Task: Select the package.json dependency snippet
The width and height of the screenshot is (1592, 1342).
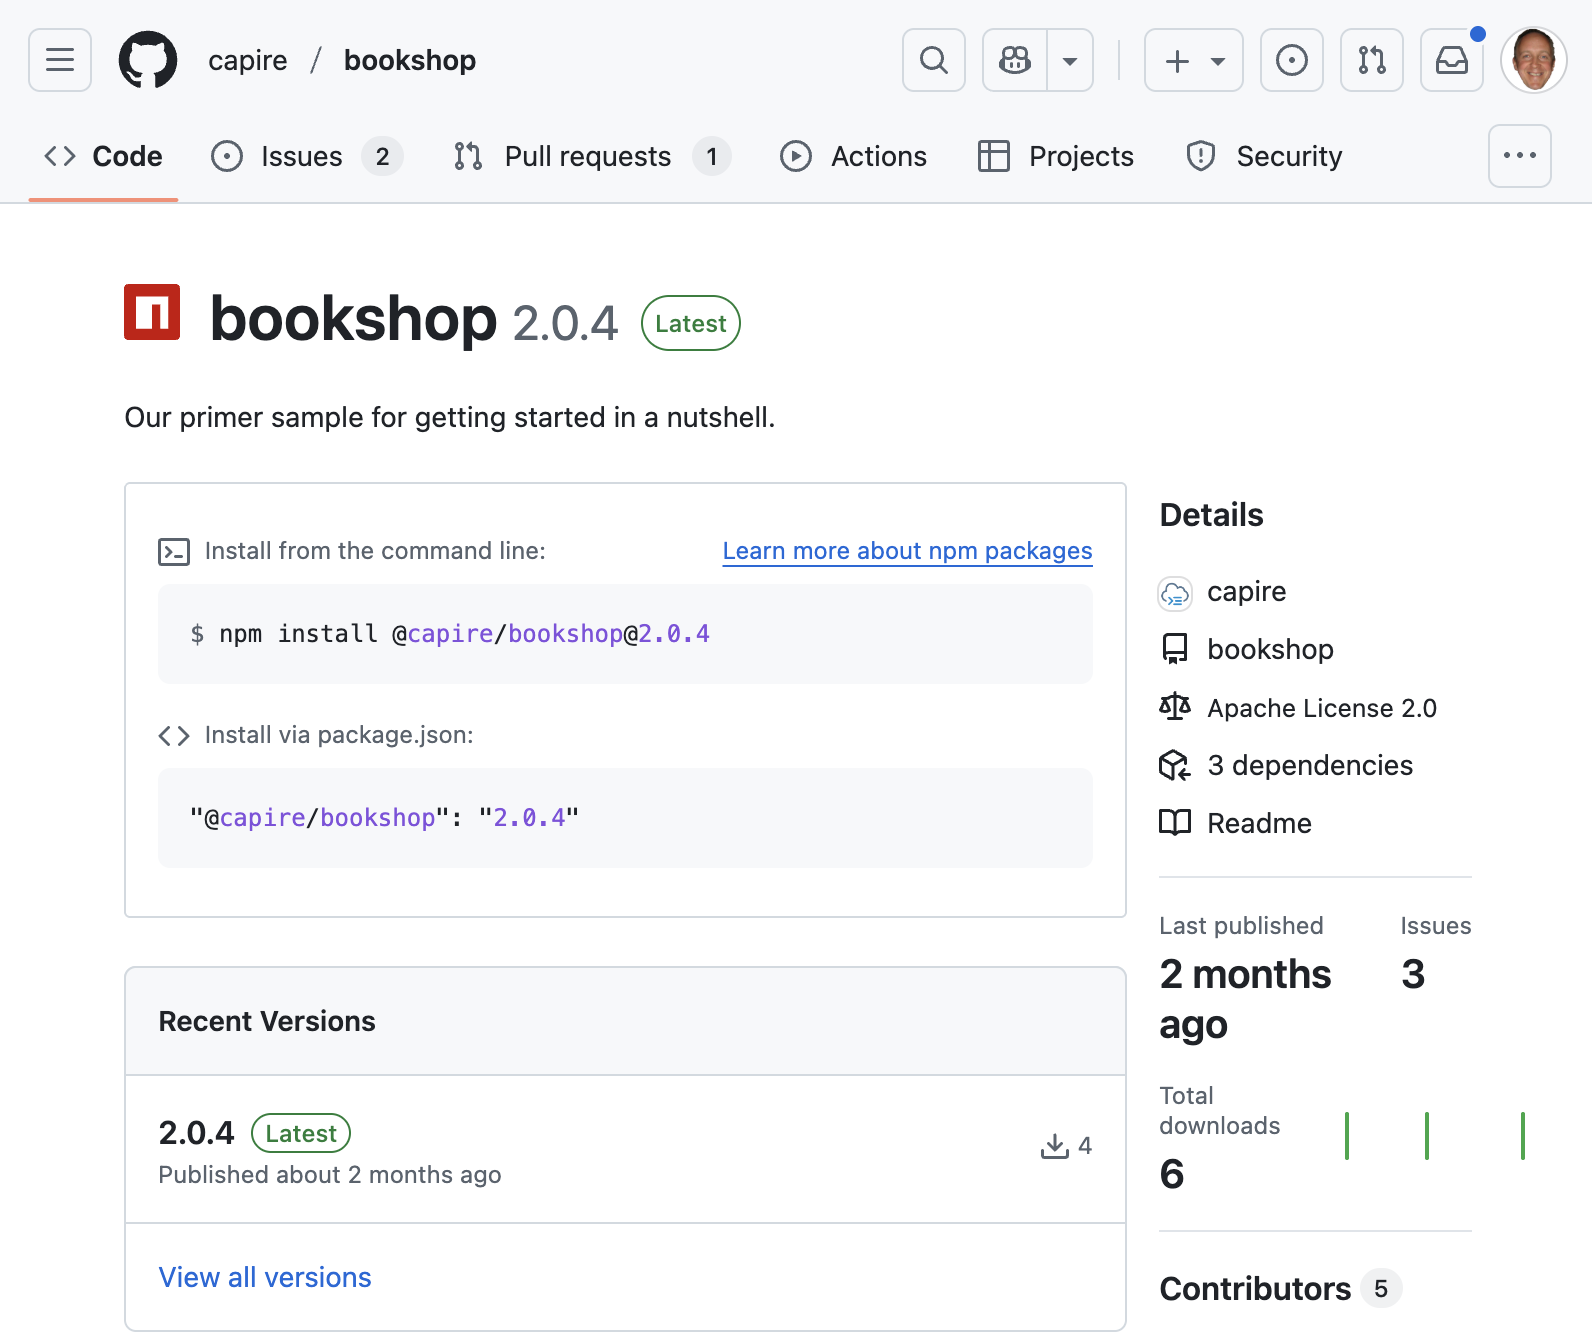Action: 385,818
